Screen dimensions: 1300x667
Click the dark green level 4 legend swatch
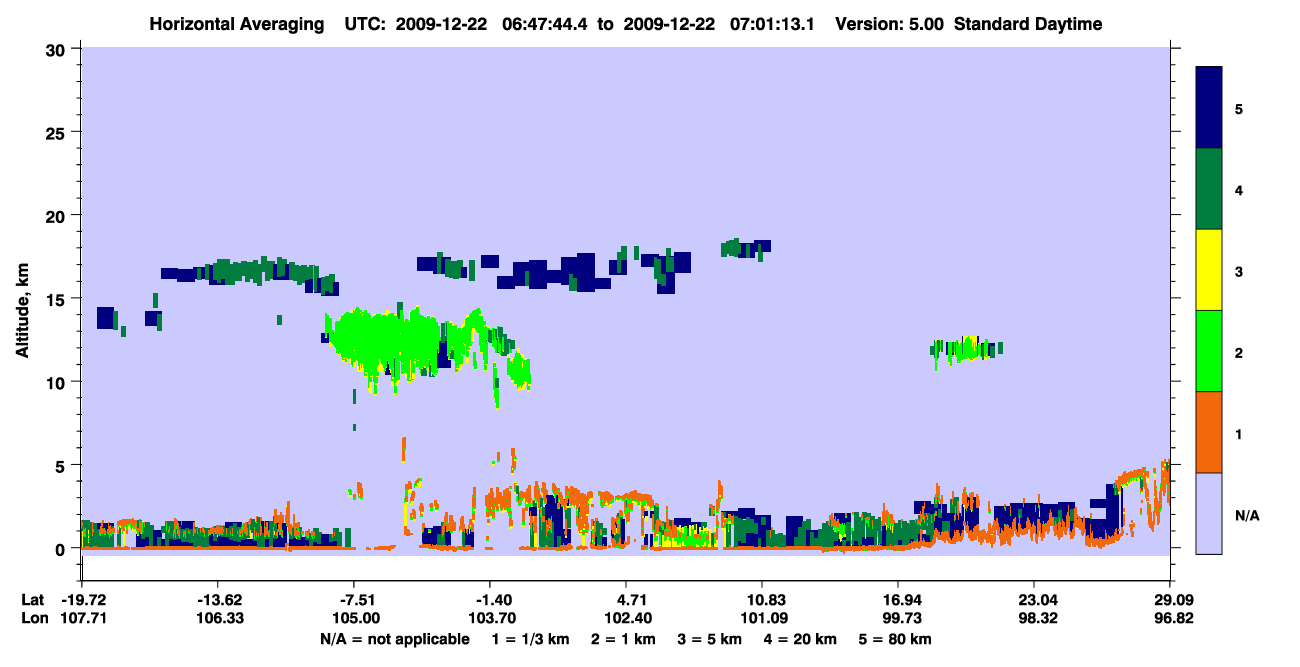pyautogui.click(x=1209, y=189)
